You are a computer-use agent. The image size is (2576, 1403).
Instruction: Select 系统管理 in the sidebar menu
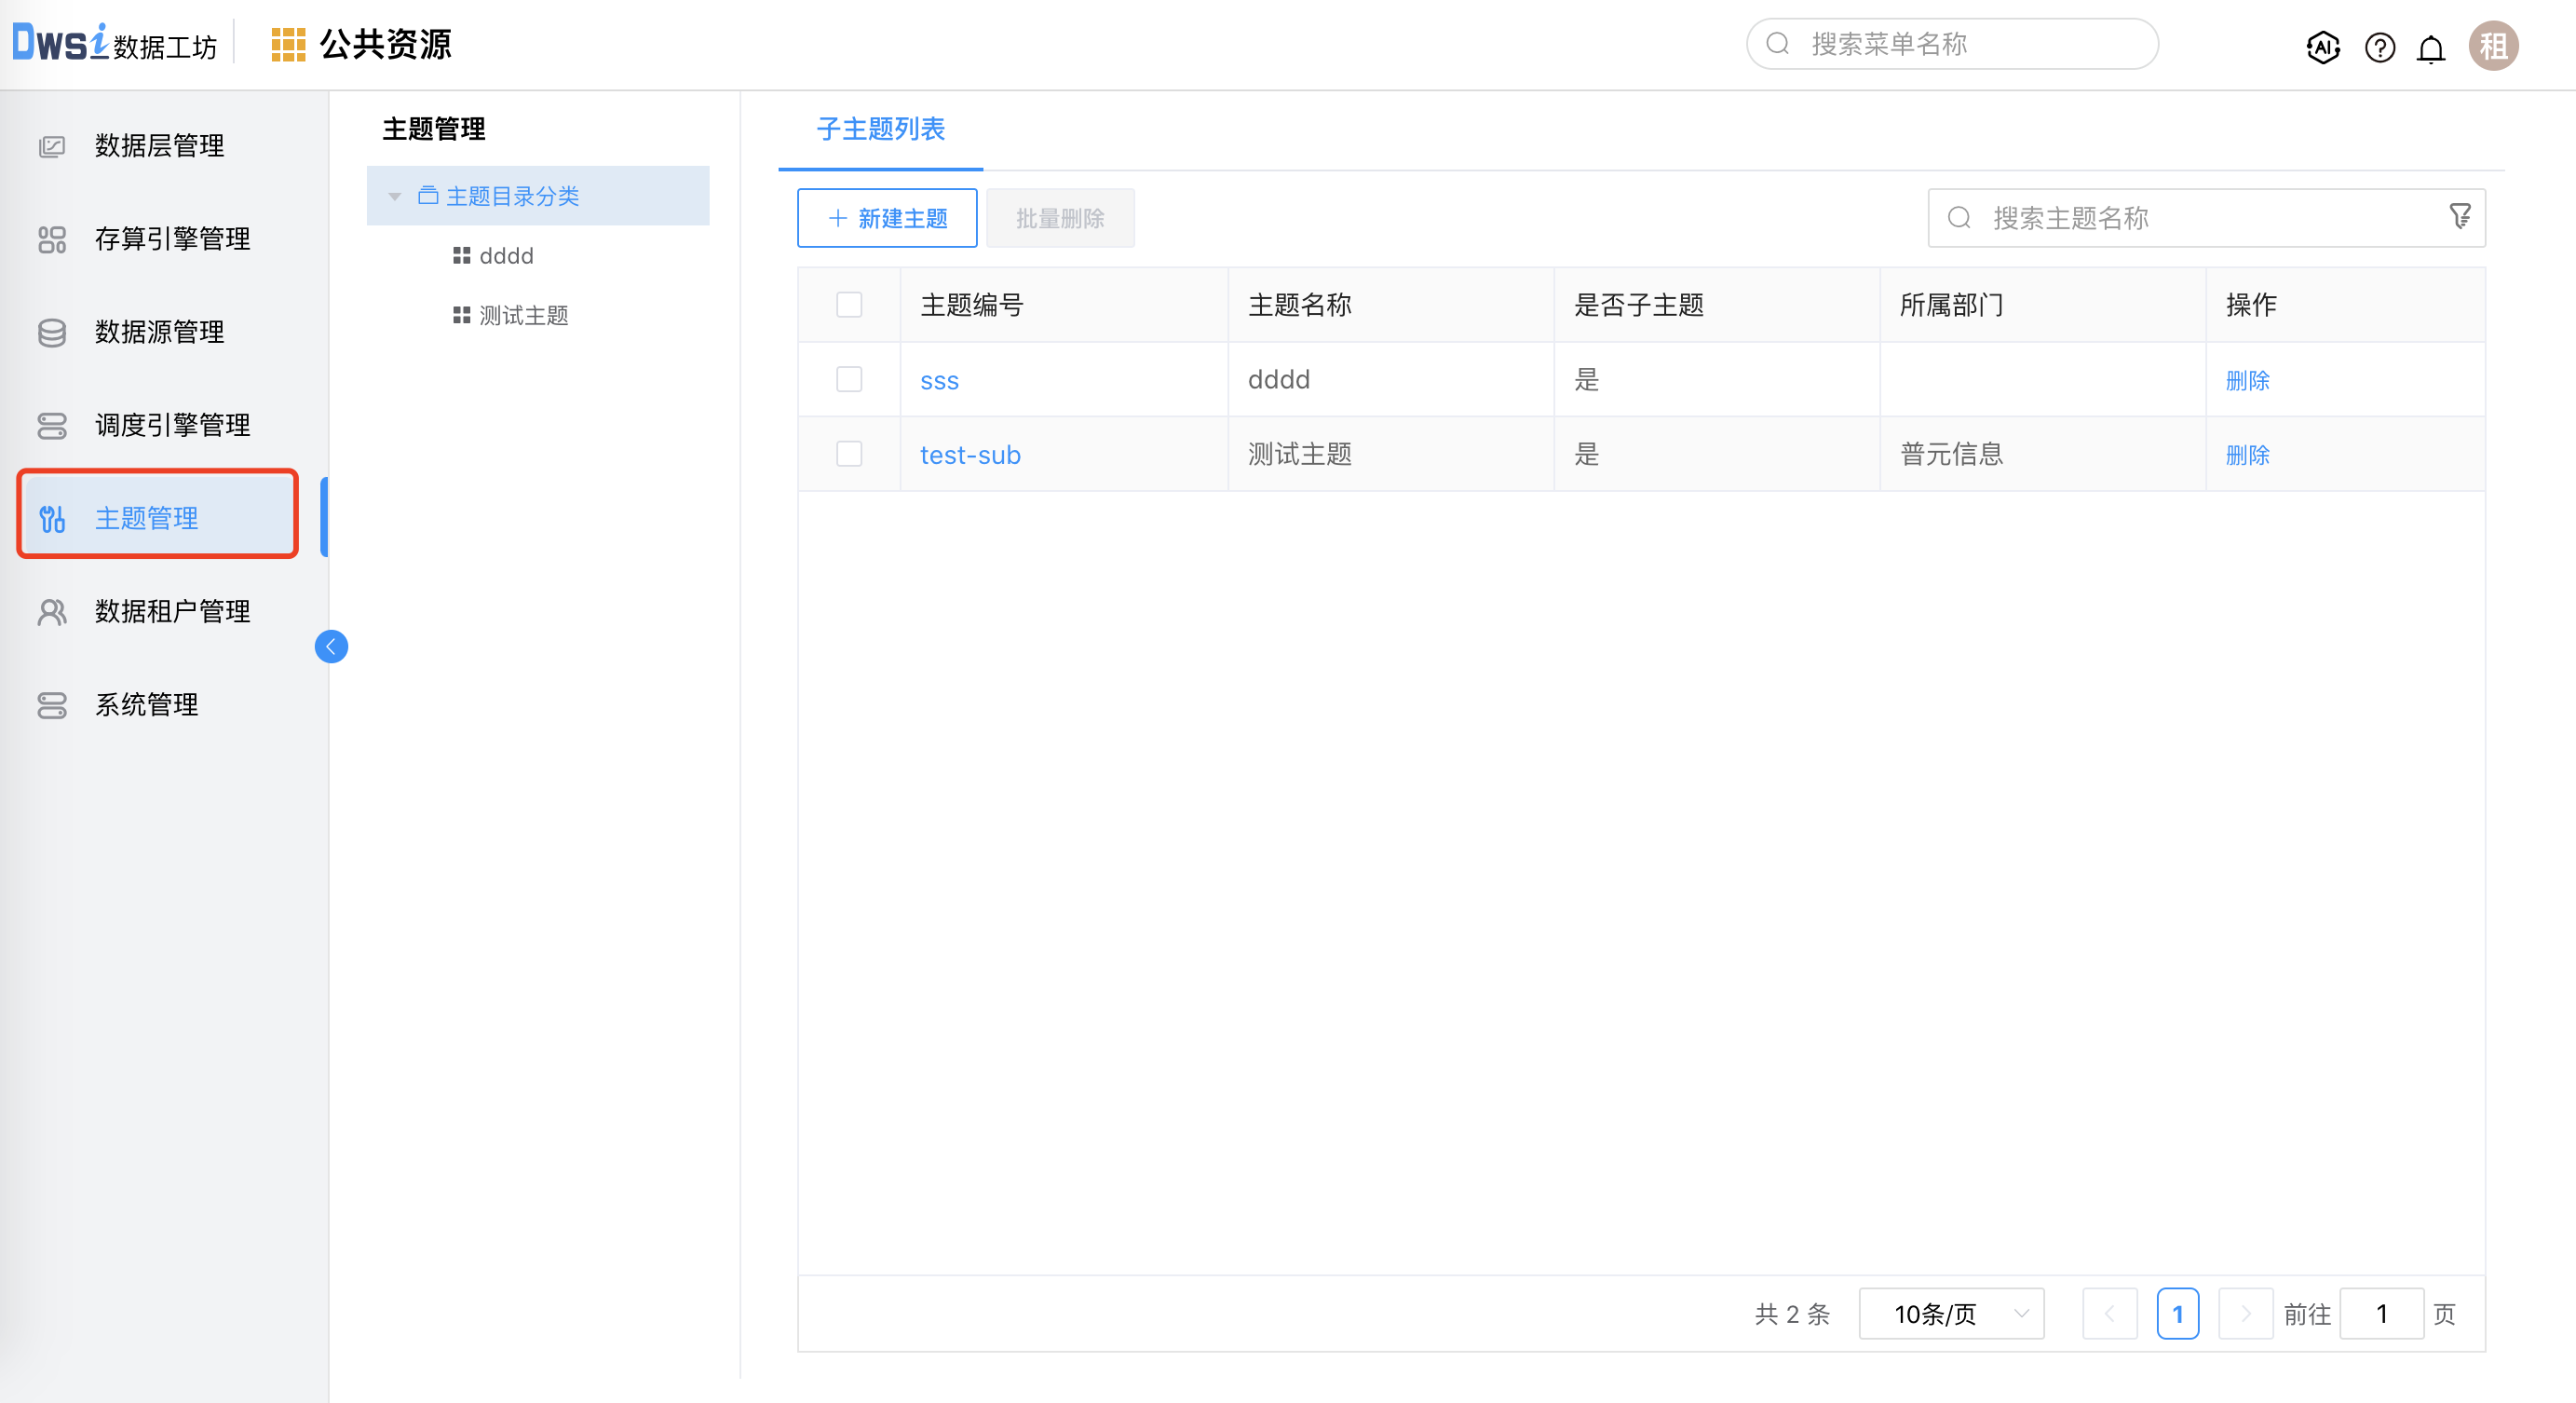point(146,704)
